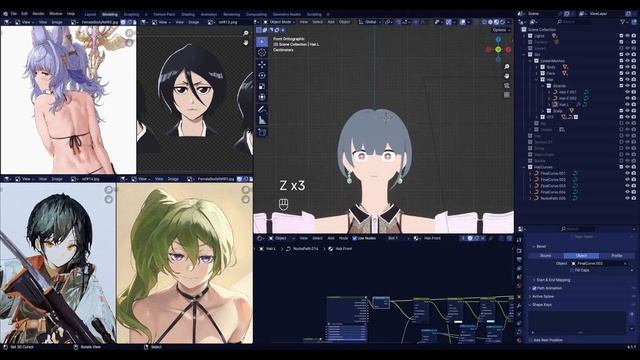Select solid viewport shading icon
This screenshot has width=640, height=360.
point(490,22)
